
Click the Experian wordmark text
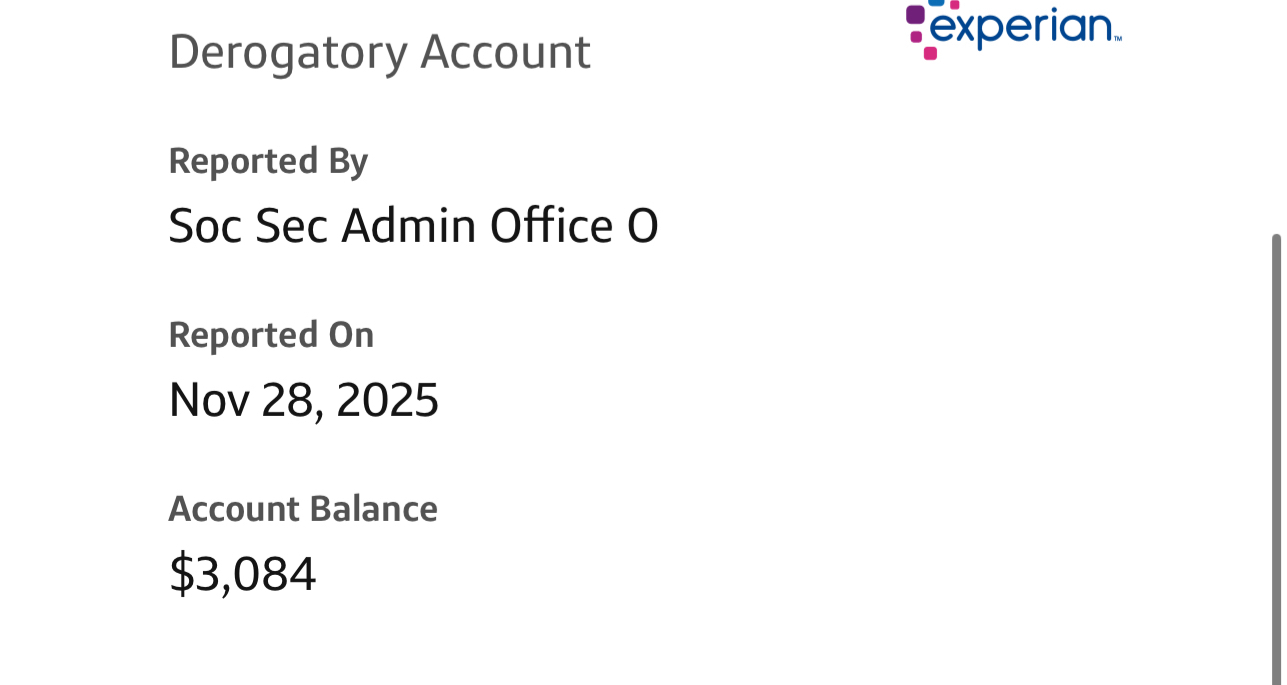(1027, 26)
